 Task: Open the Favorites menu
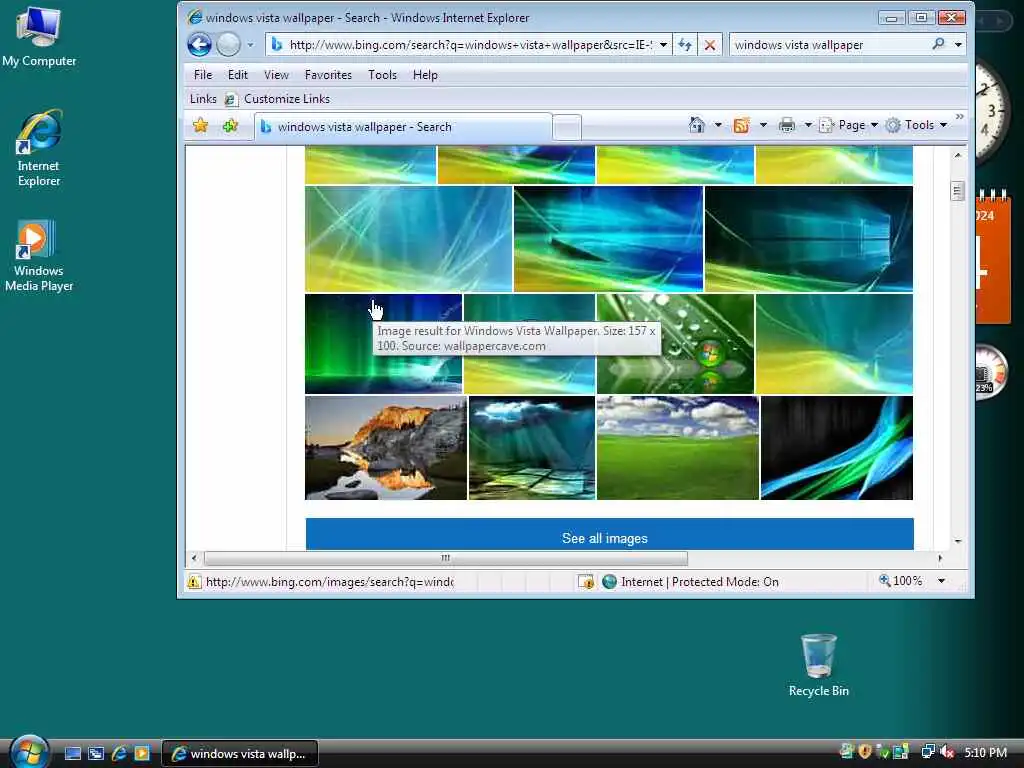tap(328, 75)
